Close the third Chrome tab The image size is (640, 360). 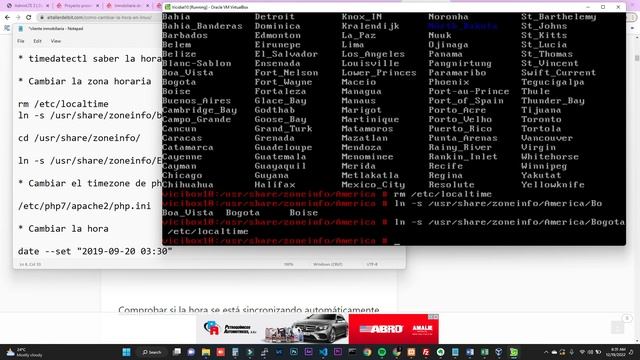pyautogui.click(x=148, y=6)
